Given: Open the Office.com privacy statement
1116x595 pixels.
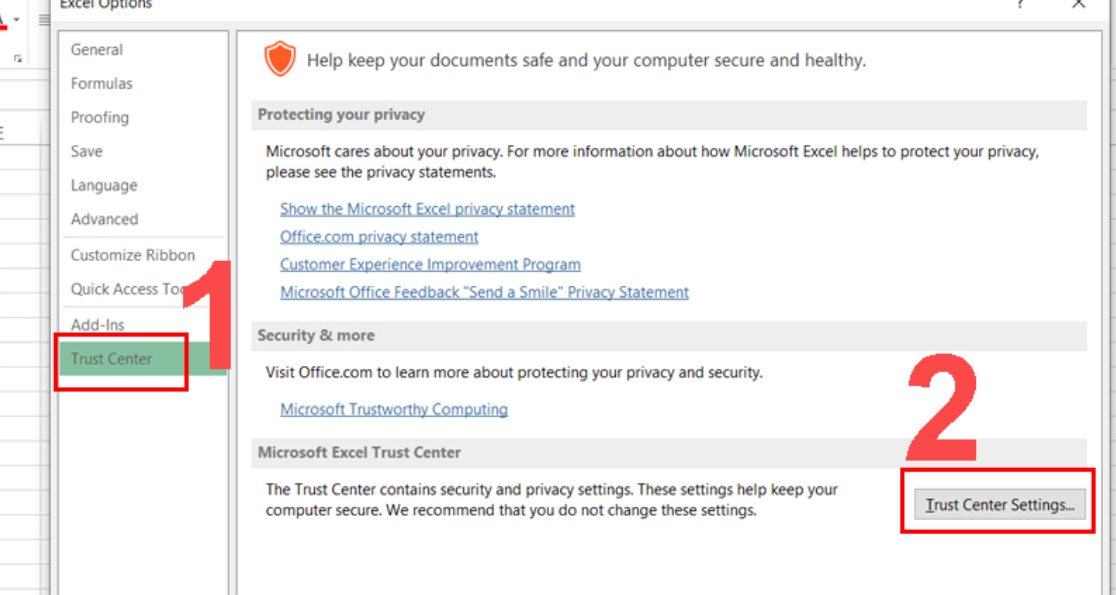Looking at the screenshot, I should pos(379,236).
